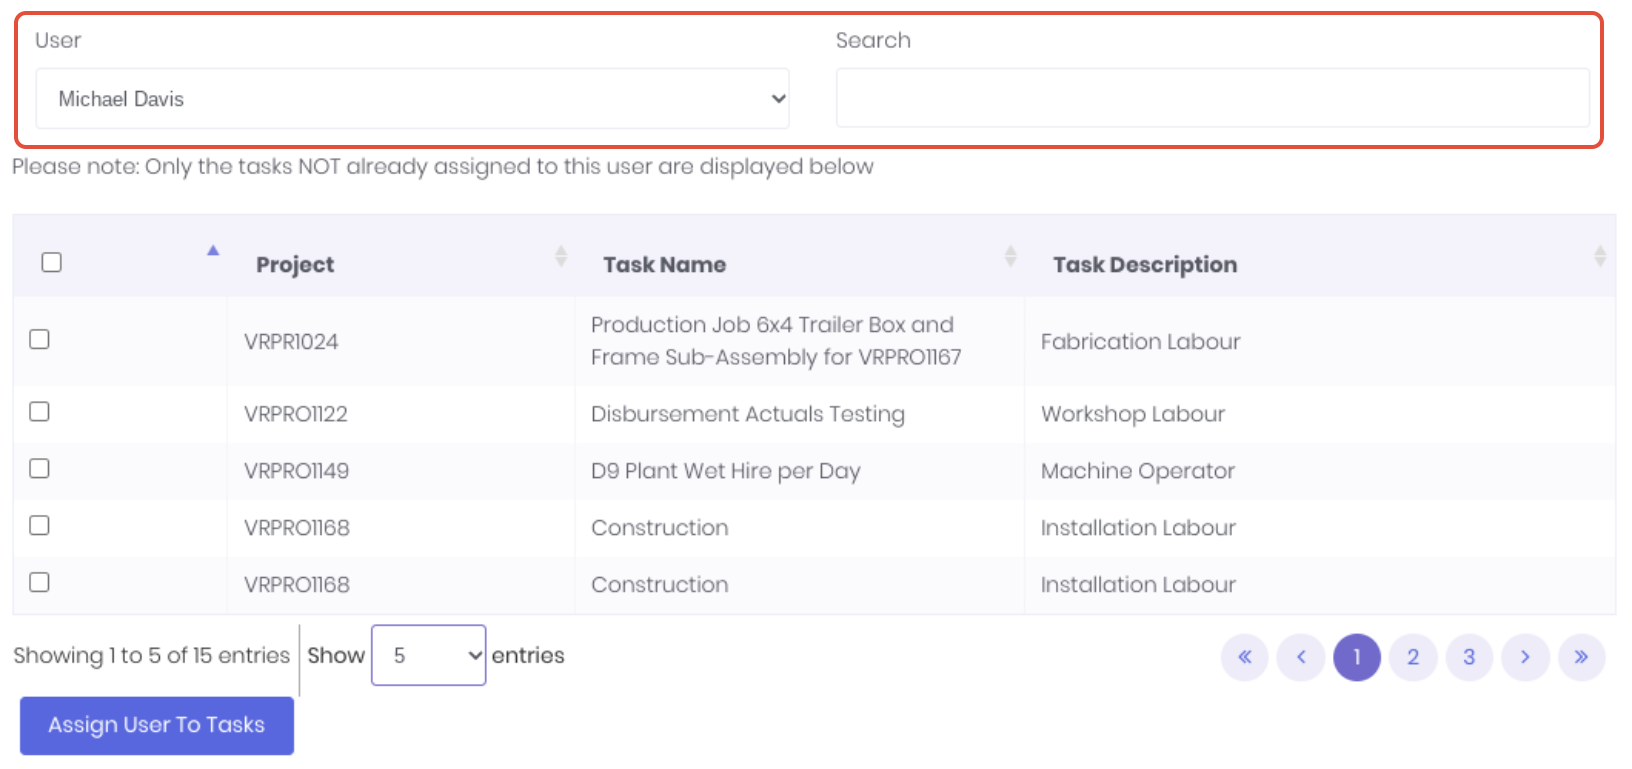The height and width of the screenshot is (769, 1632).
Task: Focus the Search input field
Action: (1212, 98)
